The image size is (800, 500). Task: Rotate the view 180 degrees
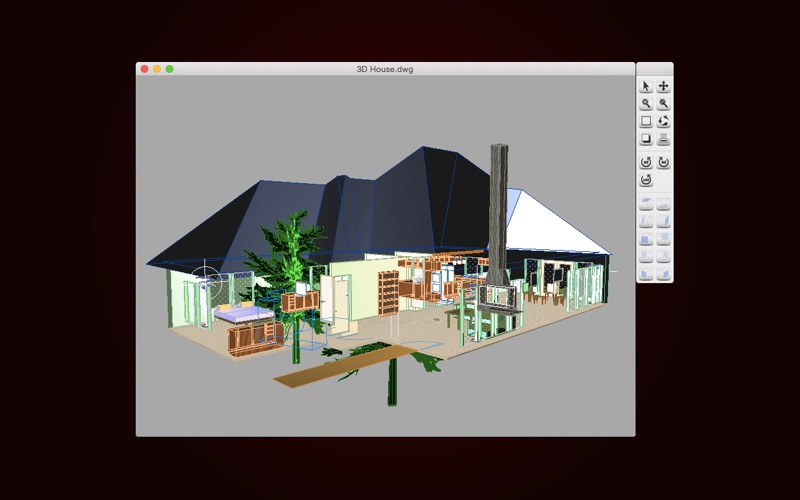(x=646, y=180)
